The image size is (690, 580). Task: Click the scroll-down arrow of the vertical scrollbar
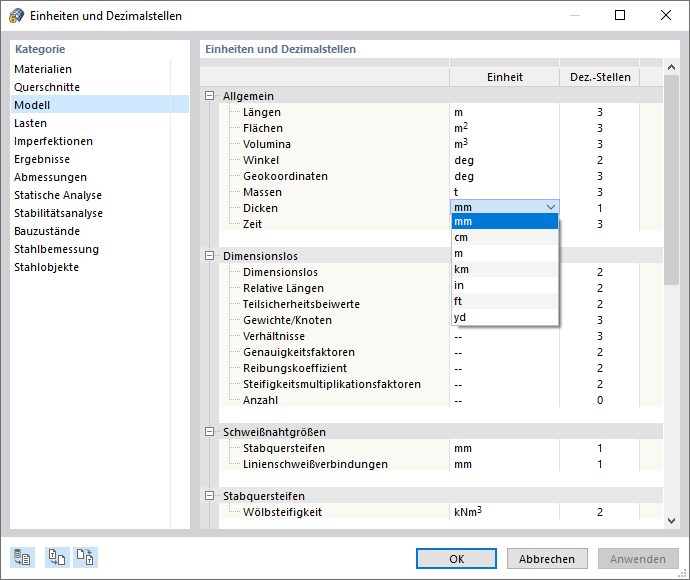tap(672, 521)
